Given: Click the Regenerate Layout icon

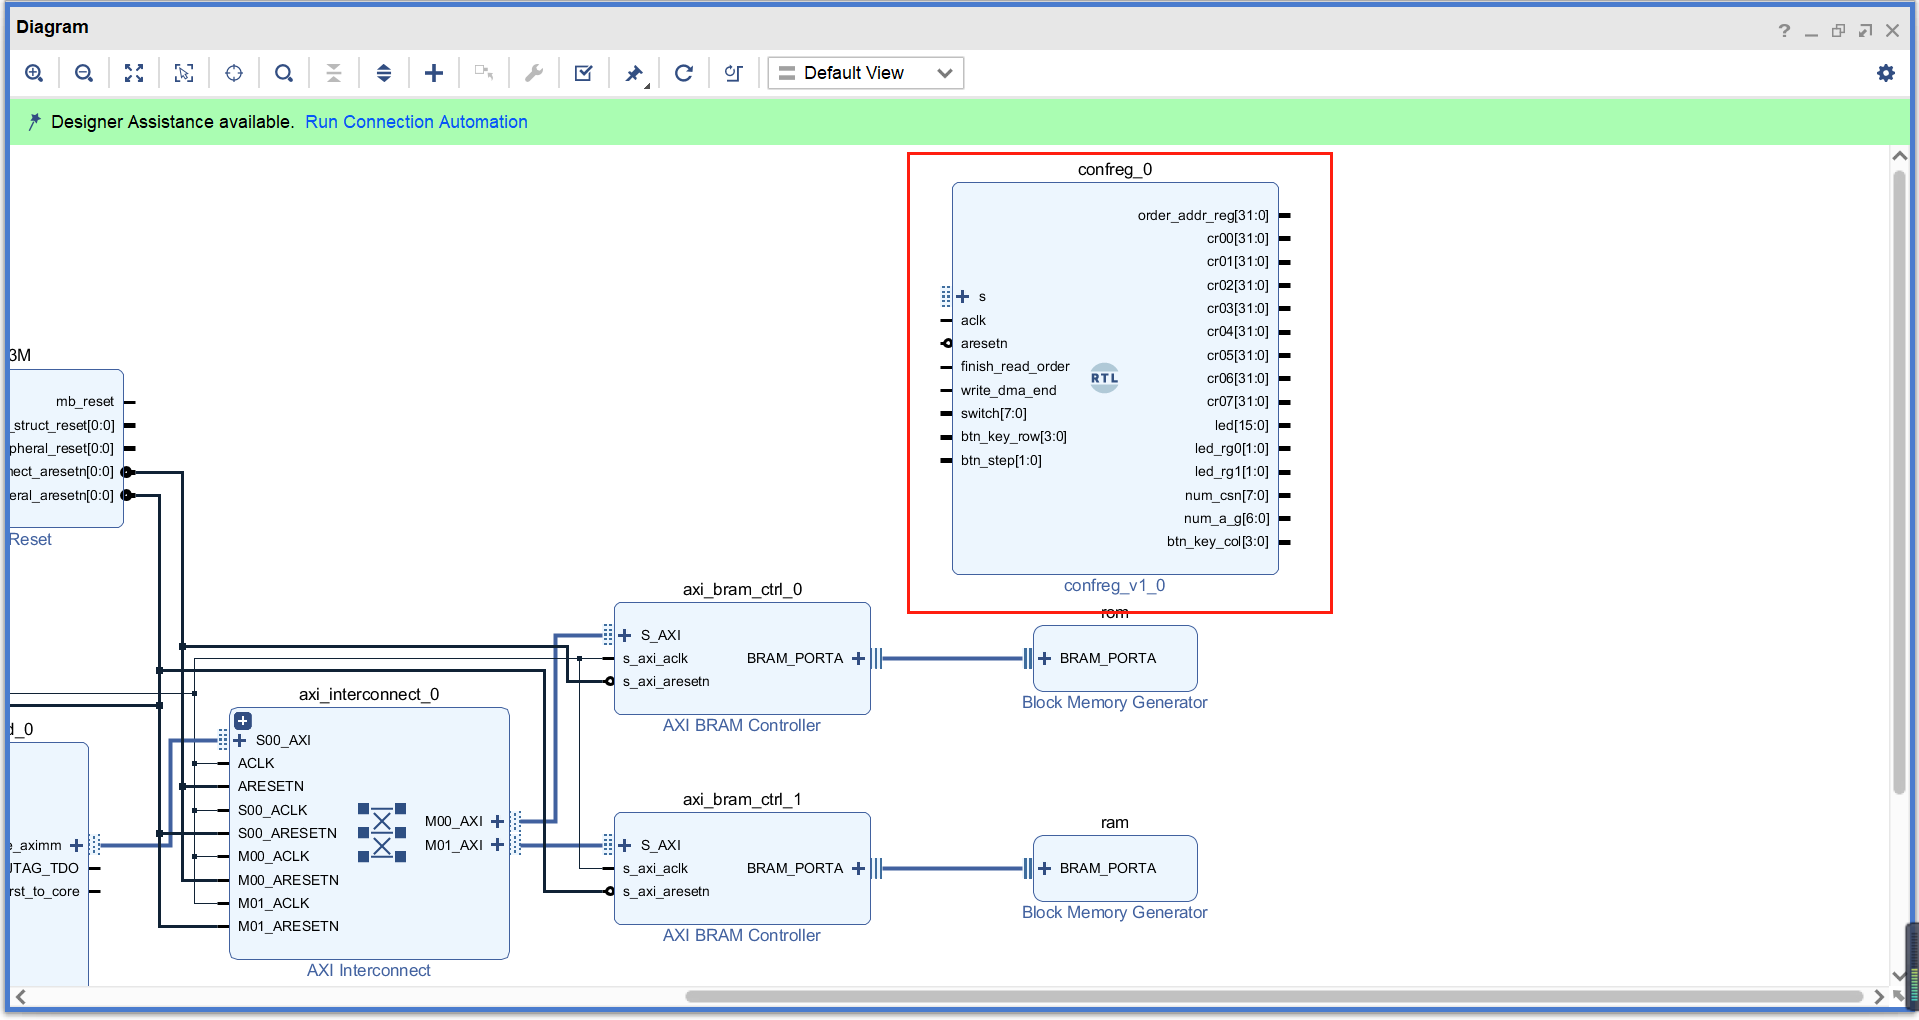Looking at the screenshot, I should click(x=684, y=73).
